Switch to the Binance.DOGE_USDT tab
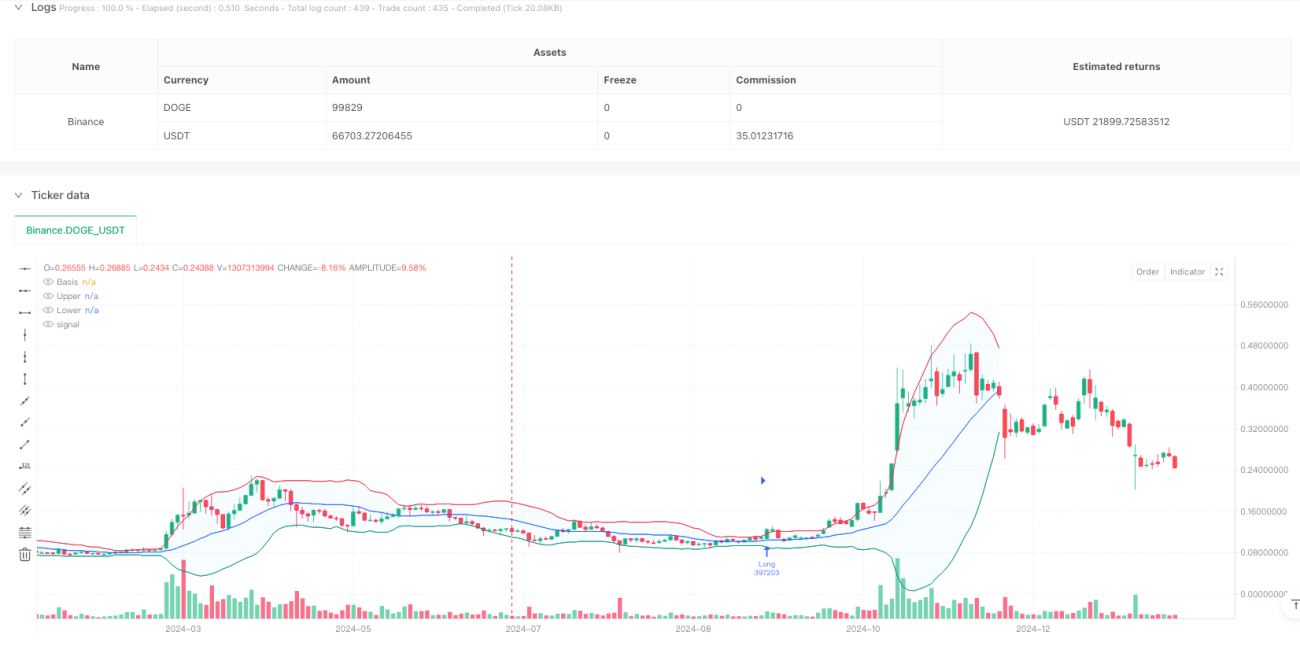The height and width of the screenshot is (646, 1300). pos(75,230)
